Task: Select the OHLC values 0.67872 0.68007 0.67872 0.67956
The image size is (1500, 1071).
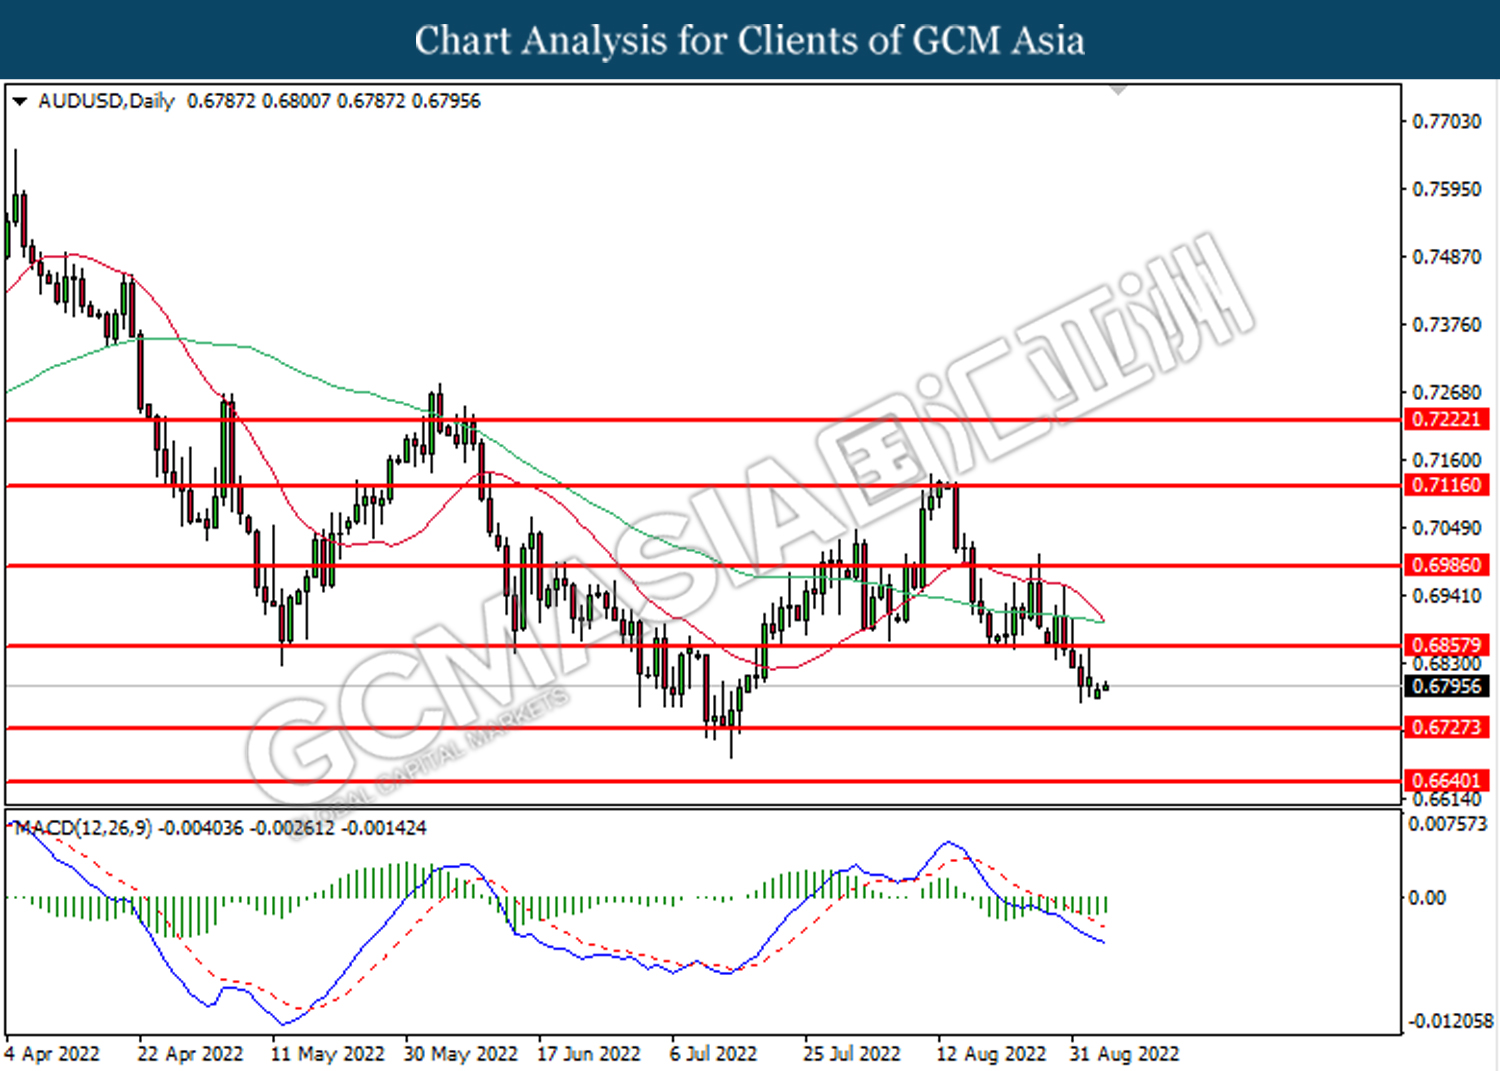Action: click(334, 101)
